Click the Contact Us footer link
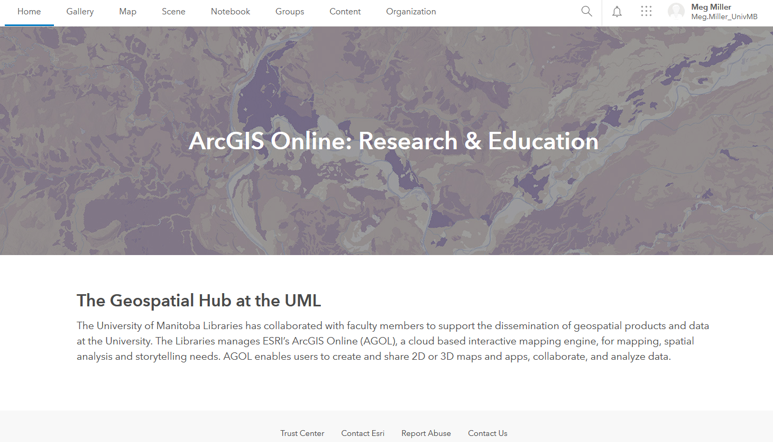This screenshot has width=775, height=442. (487, 433)
